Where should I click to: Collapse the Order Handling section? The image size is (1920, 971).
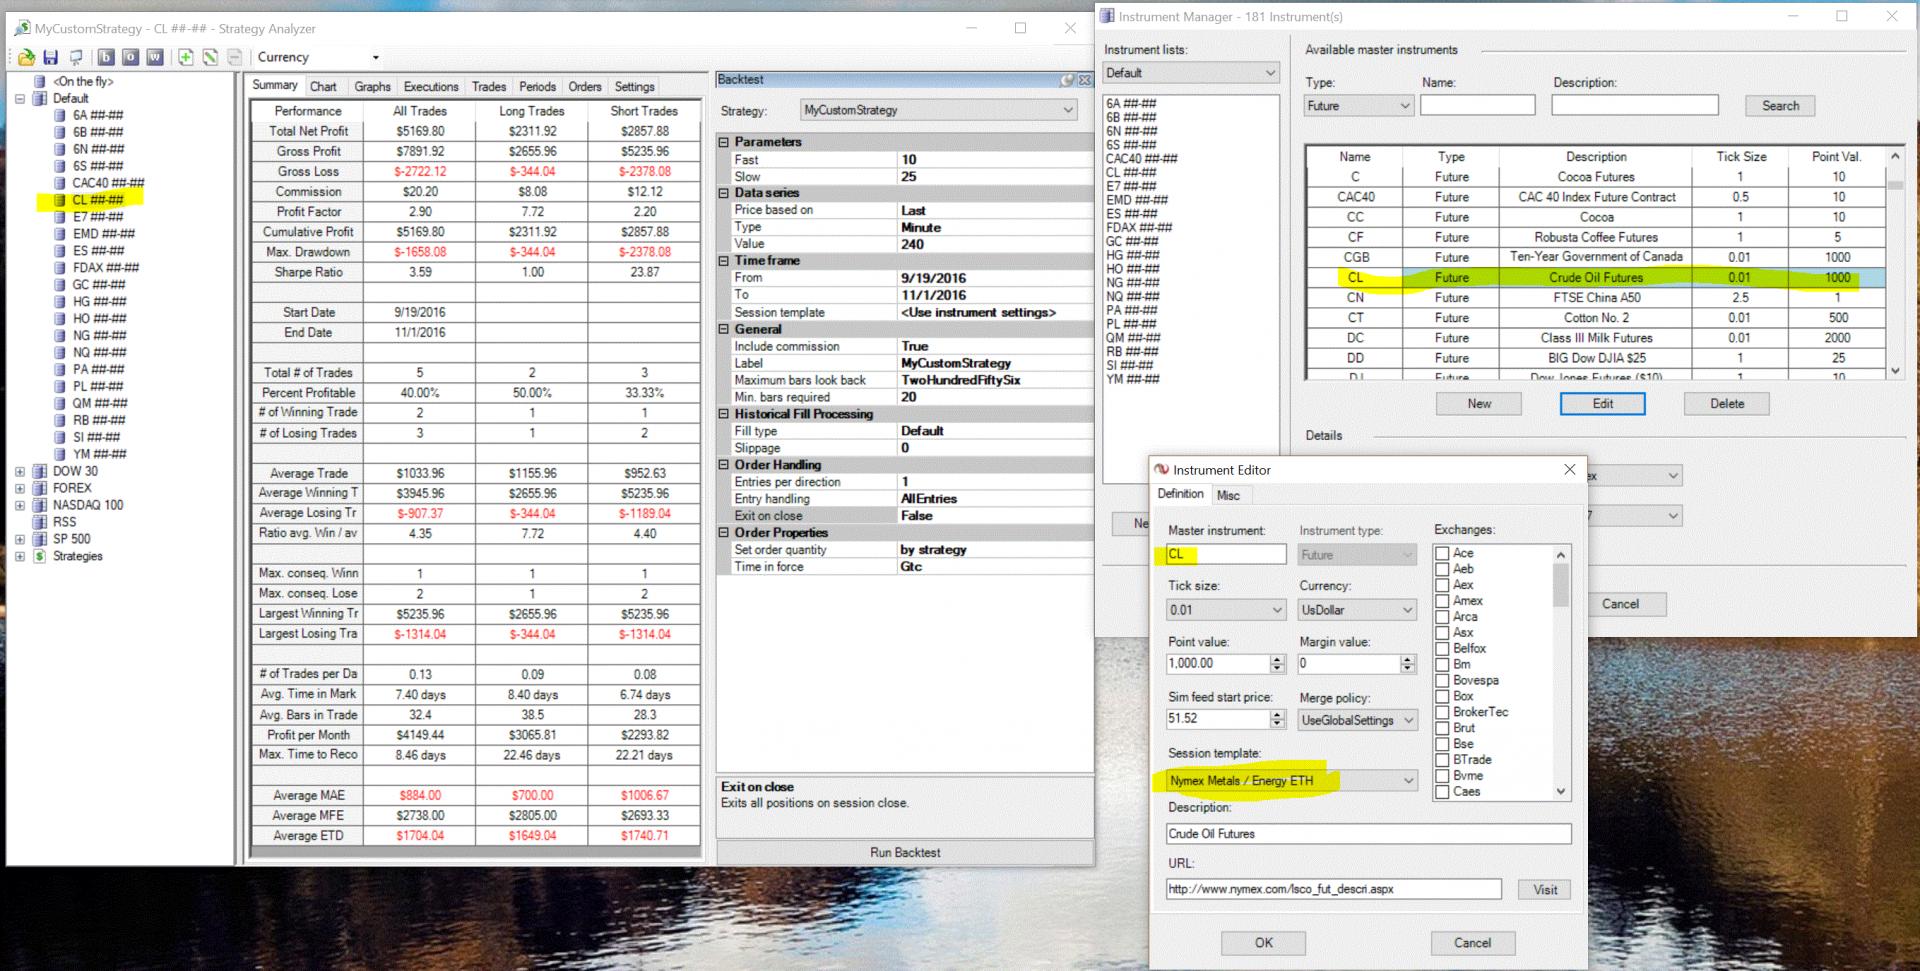tap(724, 465)
